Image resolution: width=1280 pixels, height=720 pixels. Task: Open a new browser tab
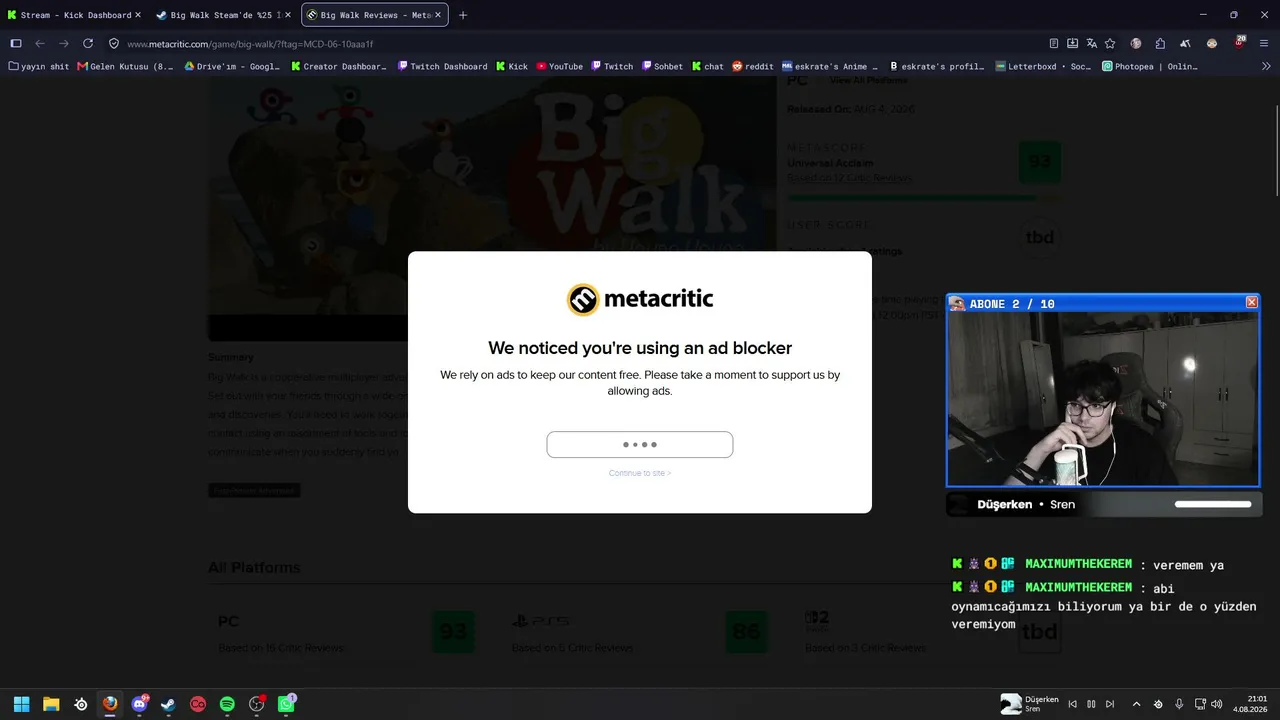click(463, 15)
